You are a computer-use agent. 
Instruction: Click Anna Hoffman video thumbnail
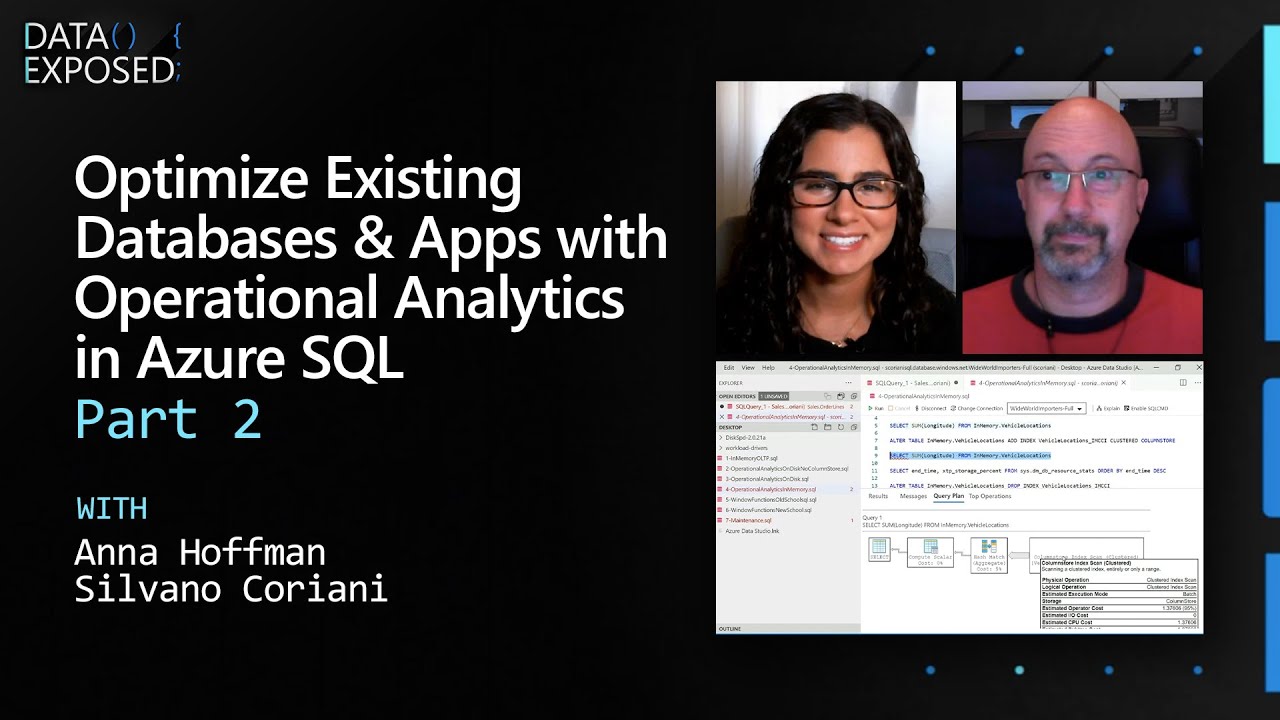(x=836, y=218)
